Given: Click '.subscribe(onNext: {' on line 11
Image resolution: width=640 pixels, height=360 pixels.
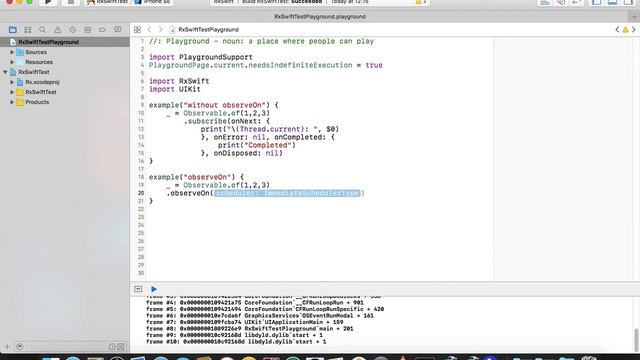Looking at the screenshot, I should pyautogui.click(x=227, y=121).
